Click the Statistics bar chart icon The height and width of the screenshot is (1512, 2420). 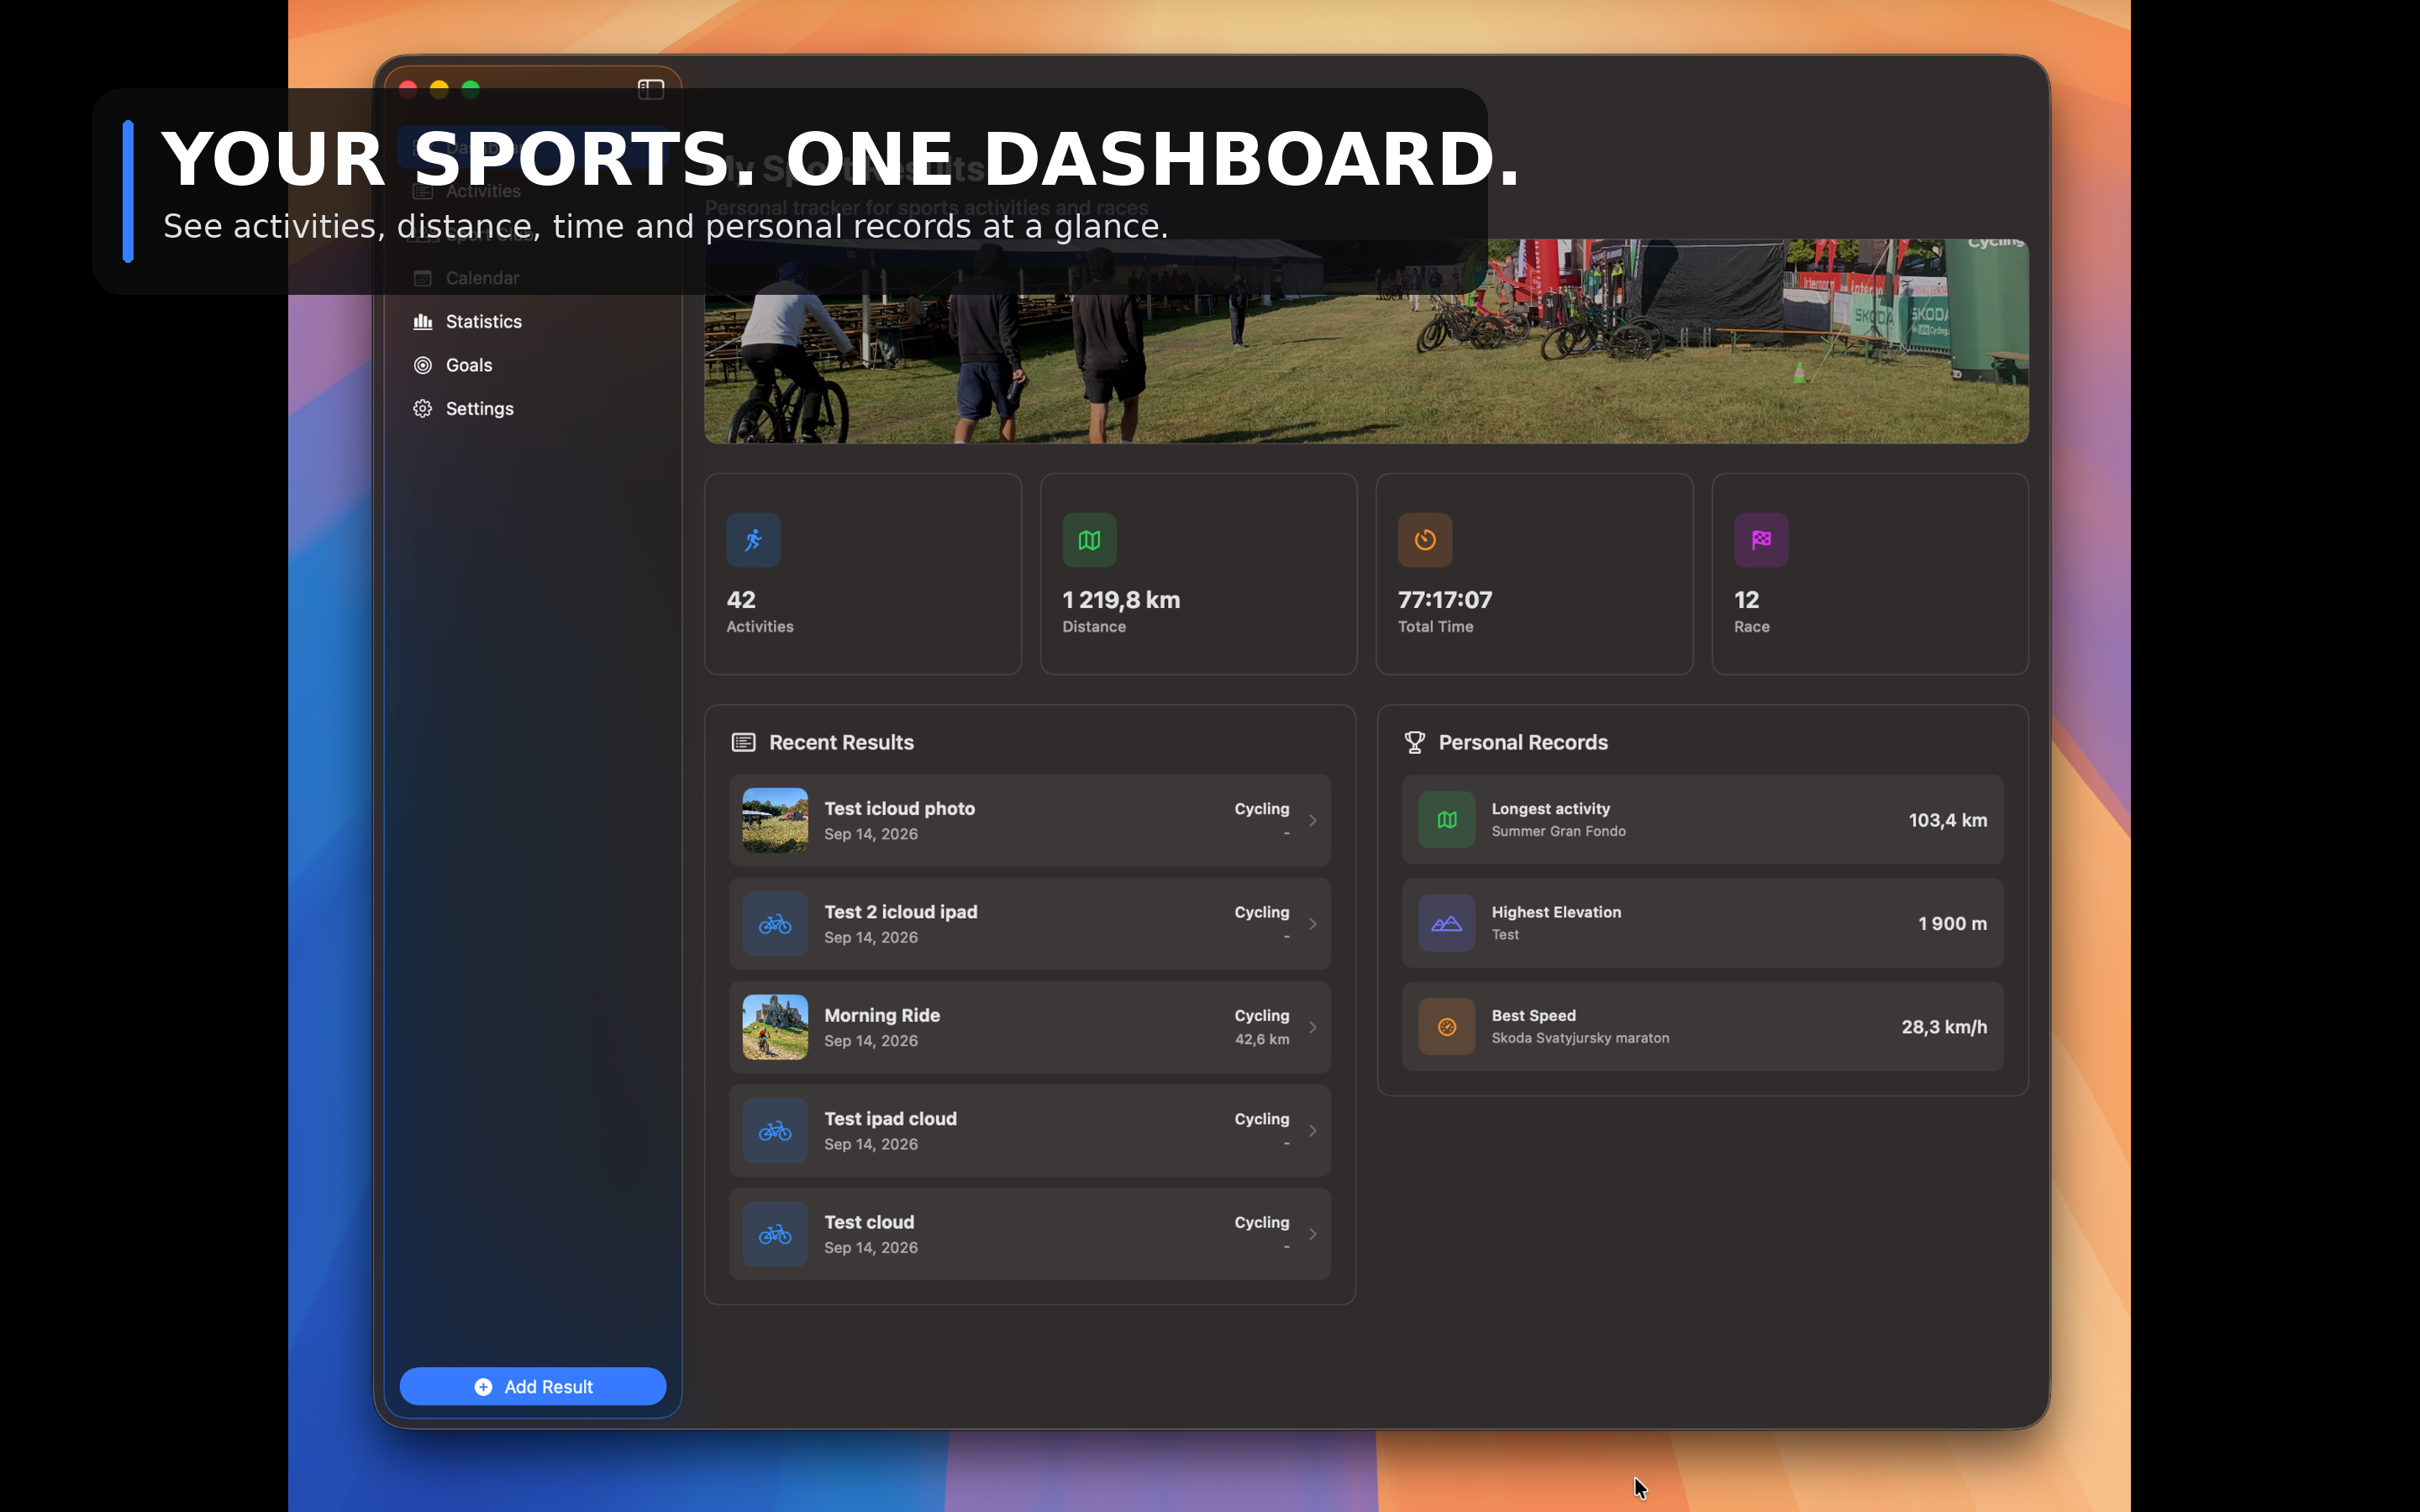[x=423, y=321]
